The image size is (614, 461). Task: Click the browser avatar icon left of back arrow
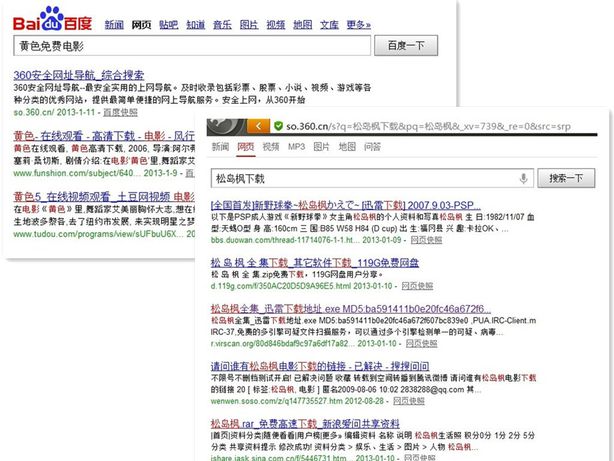click(227, 126)
